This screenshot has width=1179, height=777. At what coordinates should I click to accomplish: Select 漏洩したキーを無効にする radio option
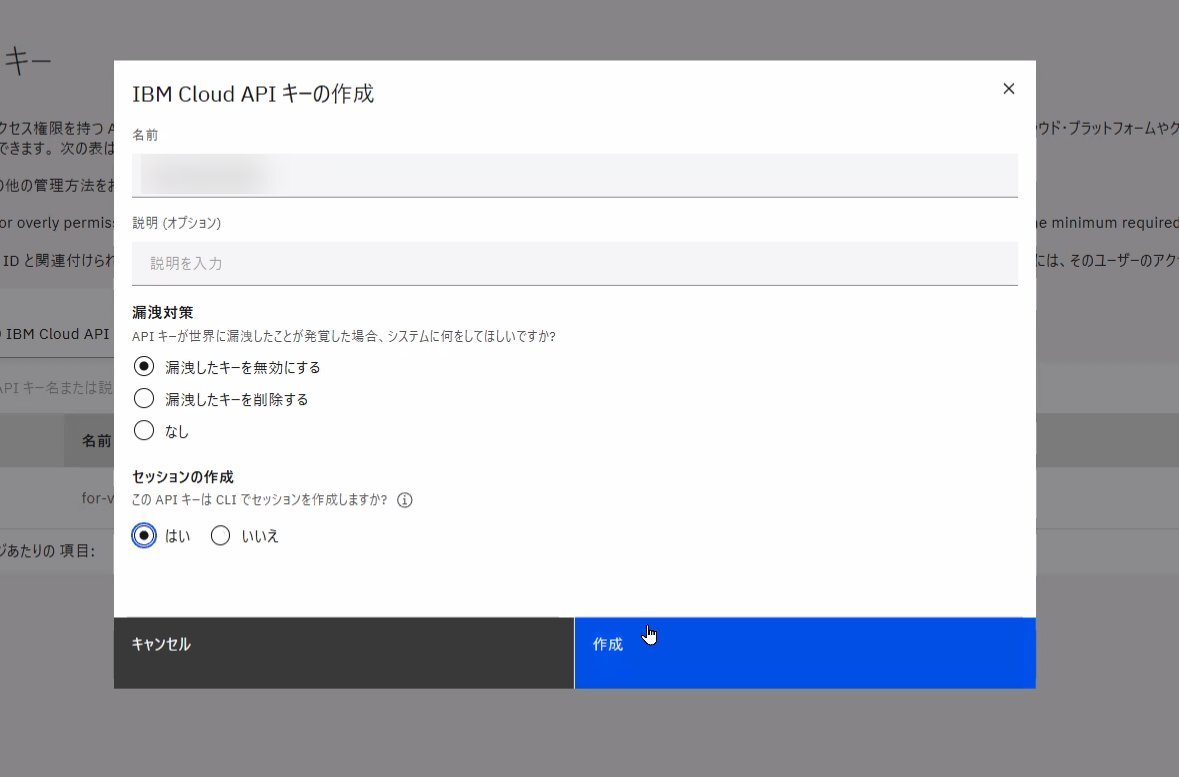(x=144, y=366)
